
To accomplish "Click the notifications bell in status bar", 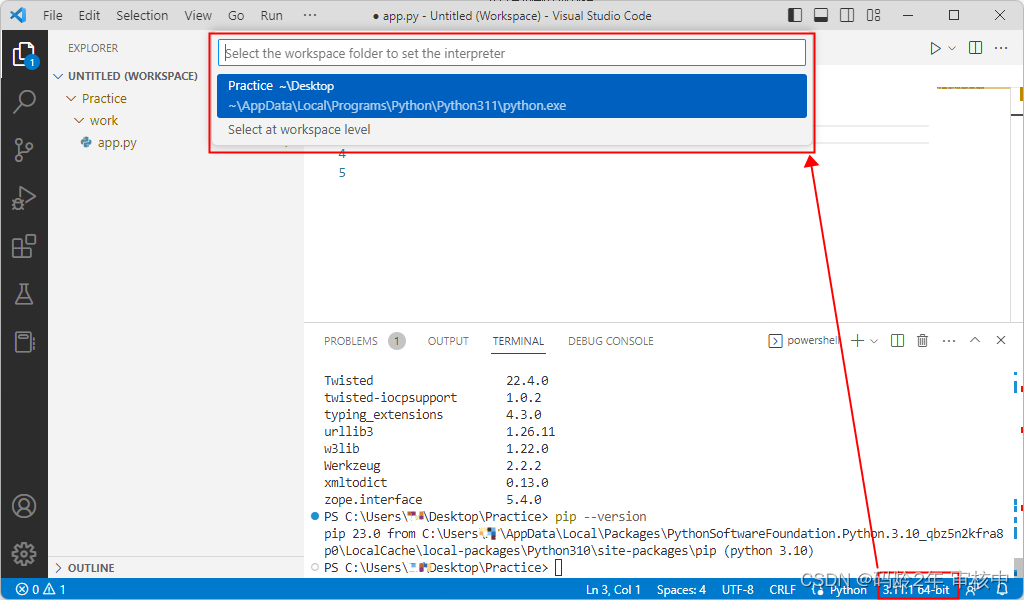I will coord(1002,590).
